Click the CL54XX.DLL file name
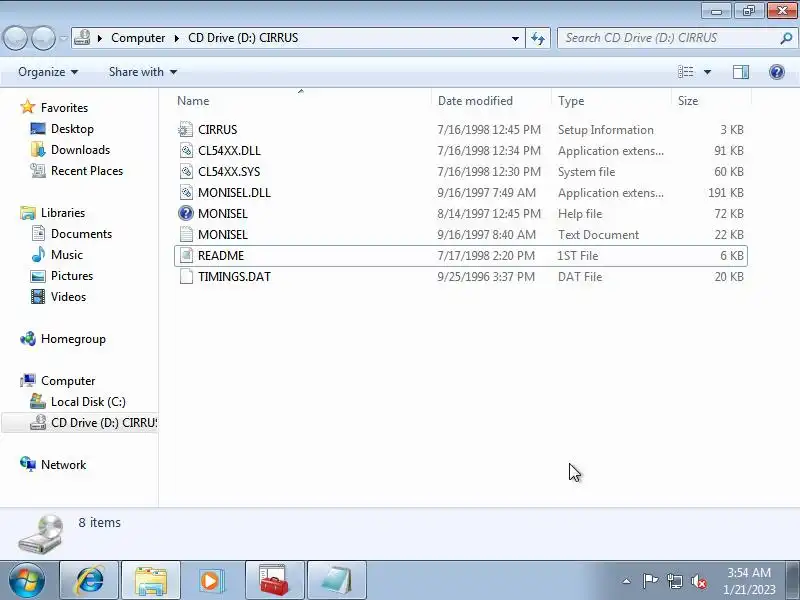Screen dimensions: 800x600 (x=229, y=151)
